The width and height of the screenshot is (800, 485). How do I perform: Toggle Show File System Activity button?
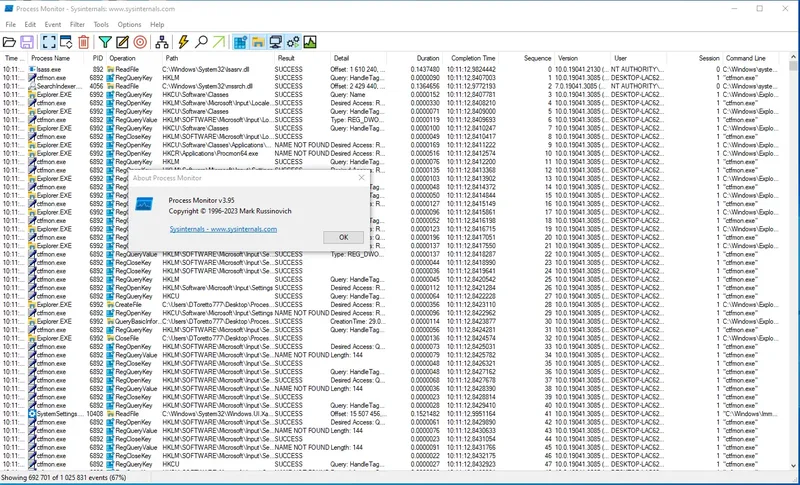click(x=258, y=42)
